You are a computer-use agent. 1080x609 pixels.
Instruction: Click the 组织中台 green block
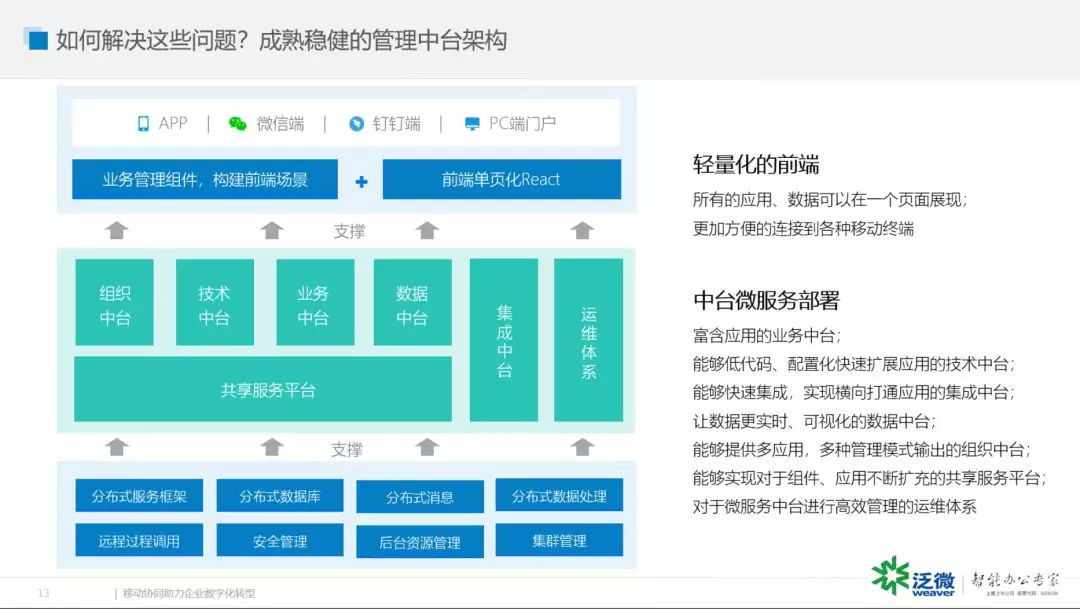pyautogui.click(x=115, y=304)
